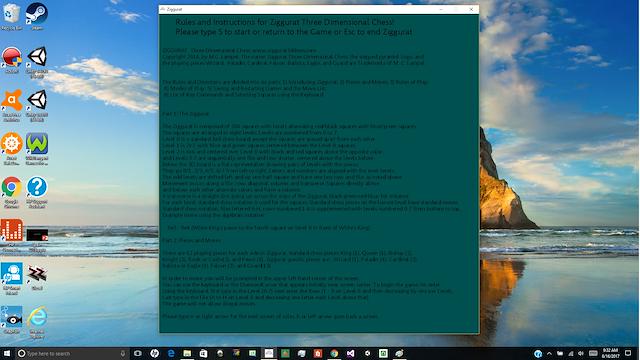Open File Explorer from the taskbar

pyautogui.click(x=187, y=353)
